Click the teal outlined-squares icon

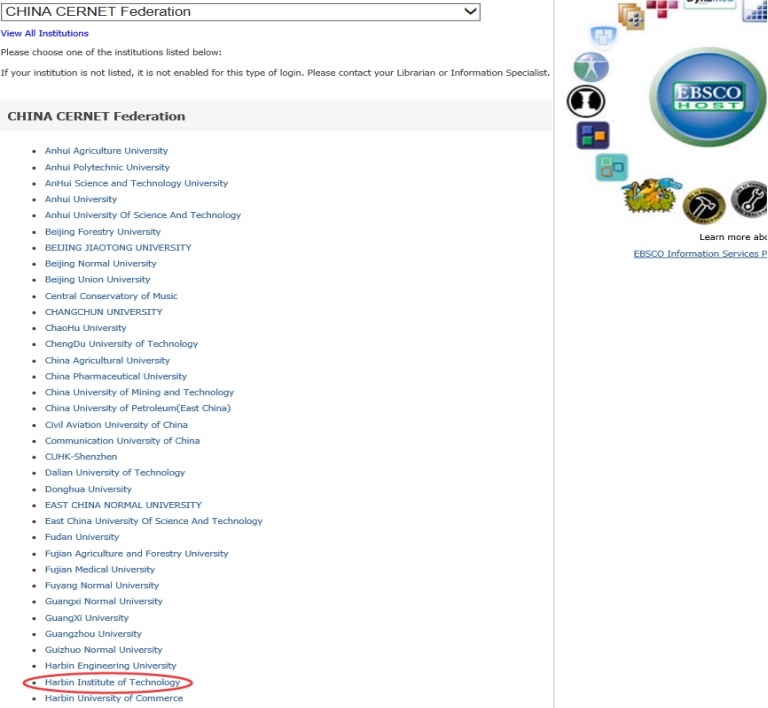[x=611, y=167]
